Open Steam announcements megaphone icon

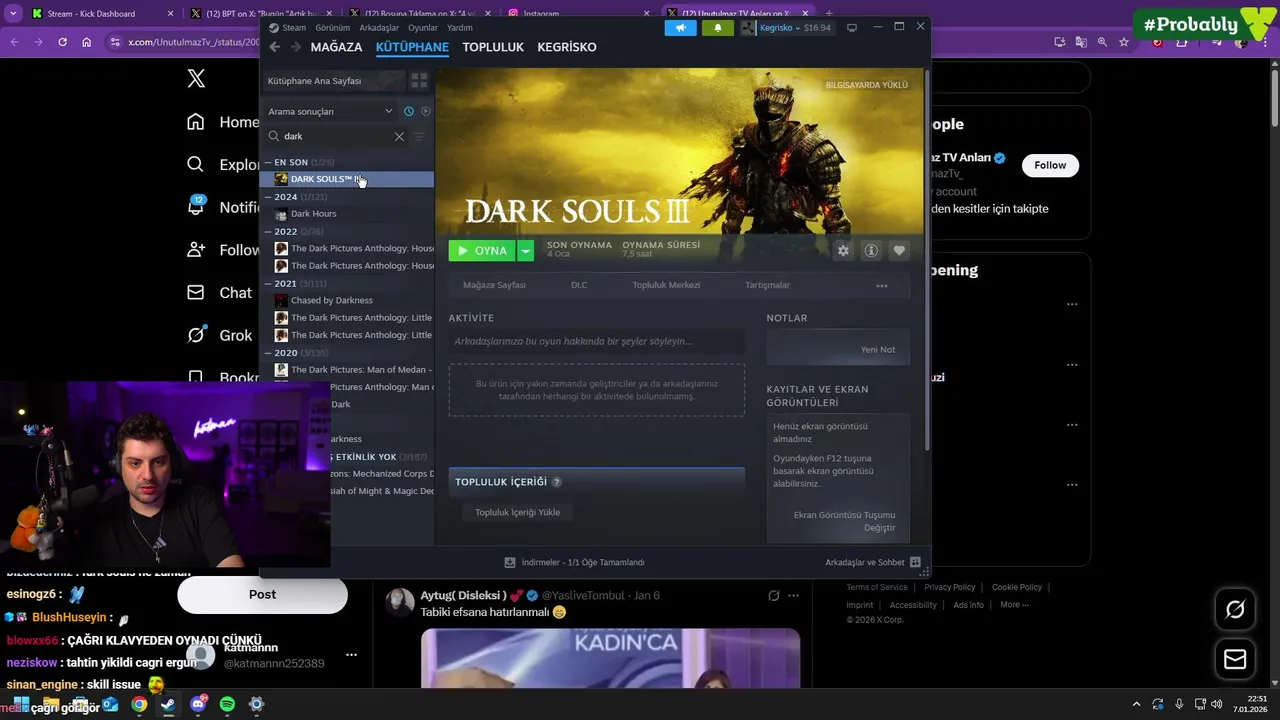click(680, 27)
